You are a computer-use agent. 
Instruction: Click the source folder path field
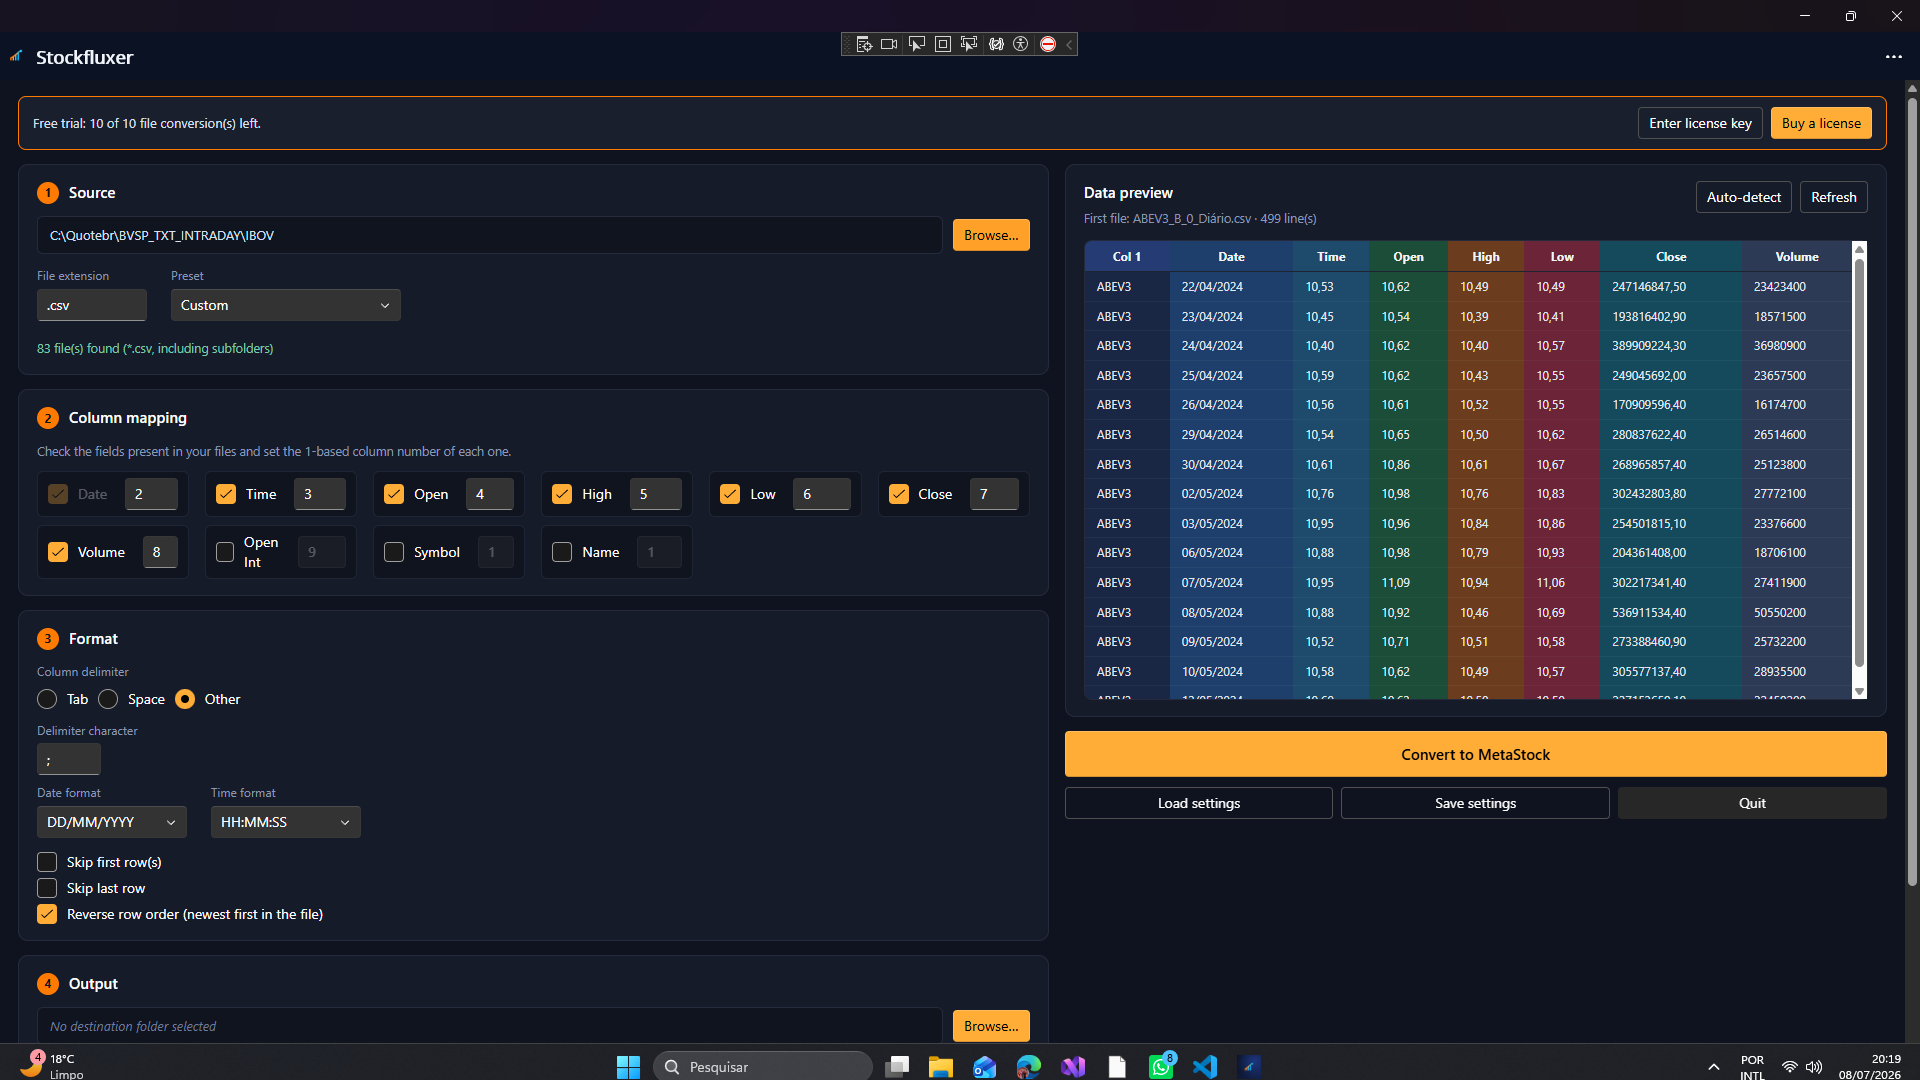pos(490,235)
